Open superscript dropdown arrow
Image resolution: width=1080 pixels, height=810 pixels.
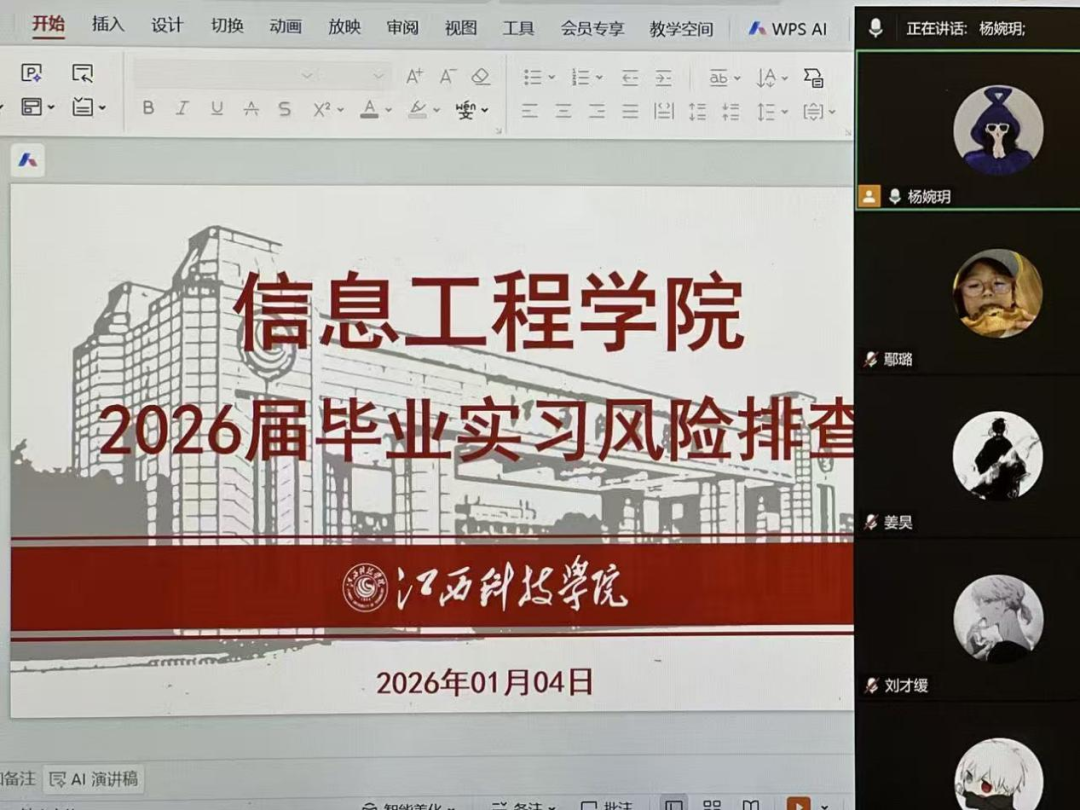340,110
